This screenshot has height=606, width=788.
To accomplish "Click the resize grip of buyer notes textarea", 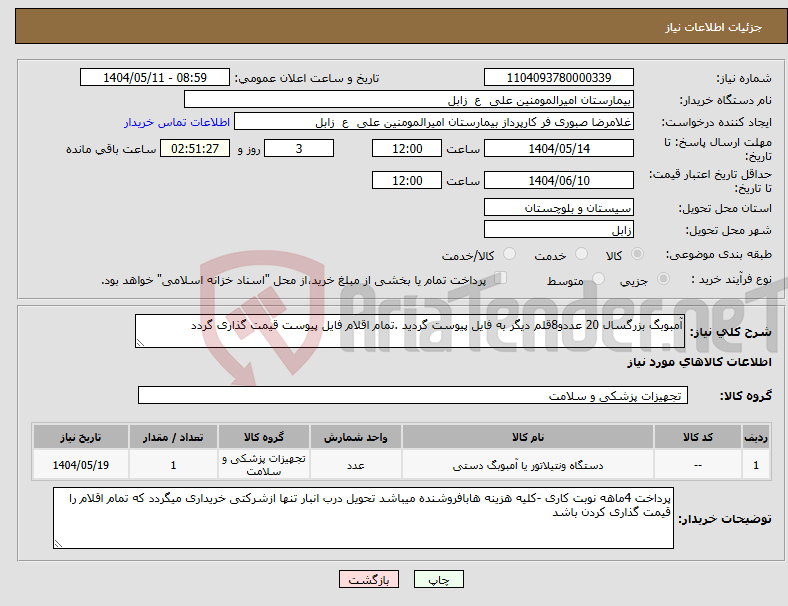I will (58, 543).
